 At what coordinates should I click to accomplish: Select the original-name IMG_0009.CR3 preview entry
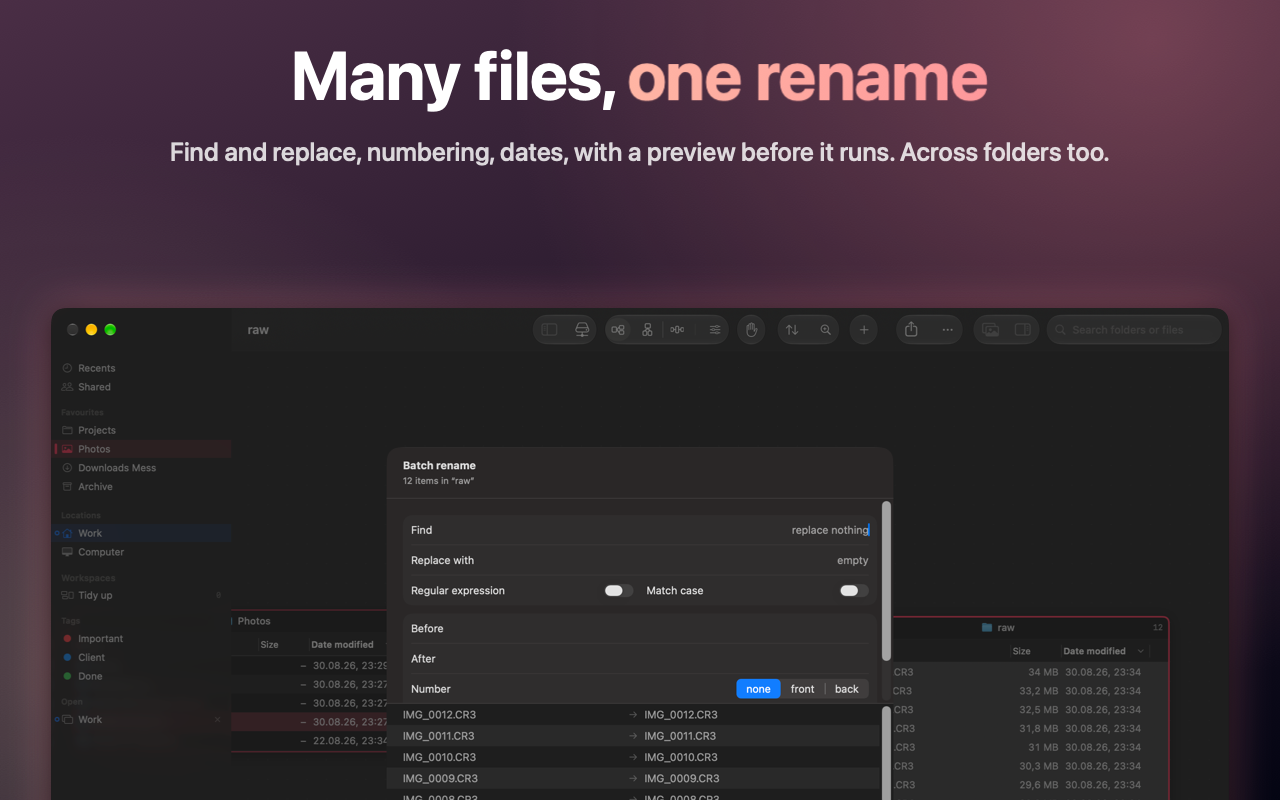point(440,778)
